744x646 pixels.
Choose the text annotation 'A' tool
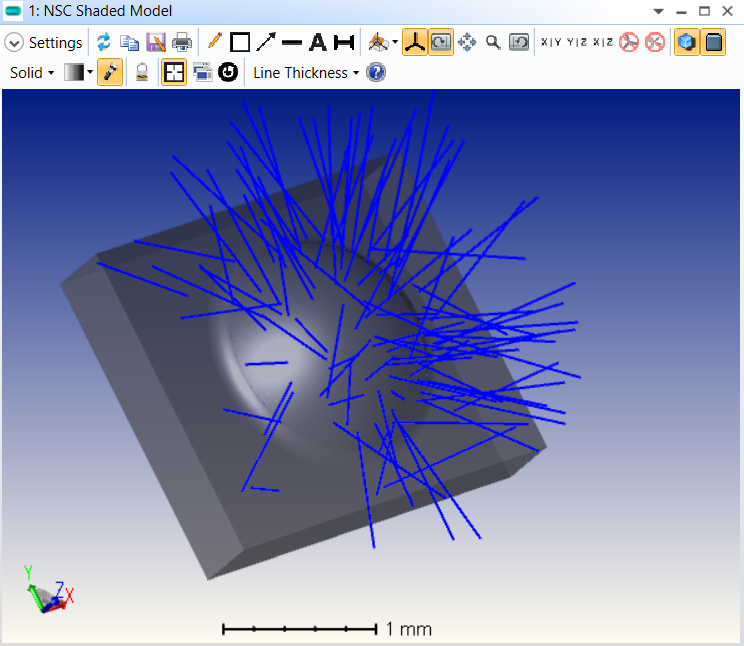(318, 42)
